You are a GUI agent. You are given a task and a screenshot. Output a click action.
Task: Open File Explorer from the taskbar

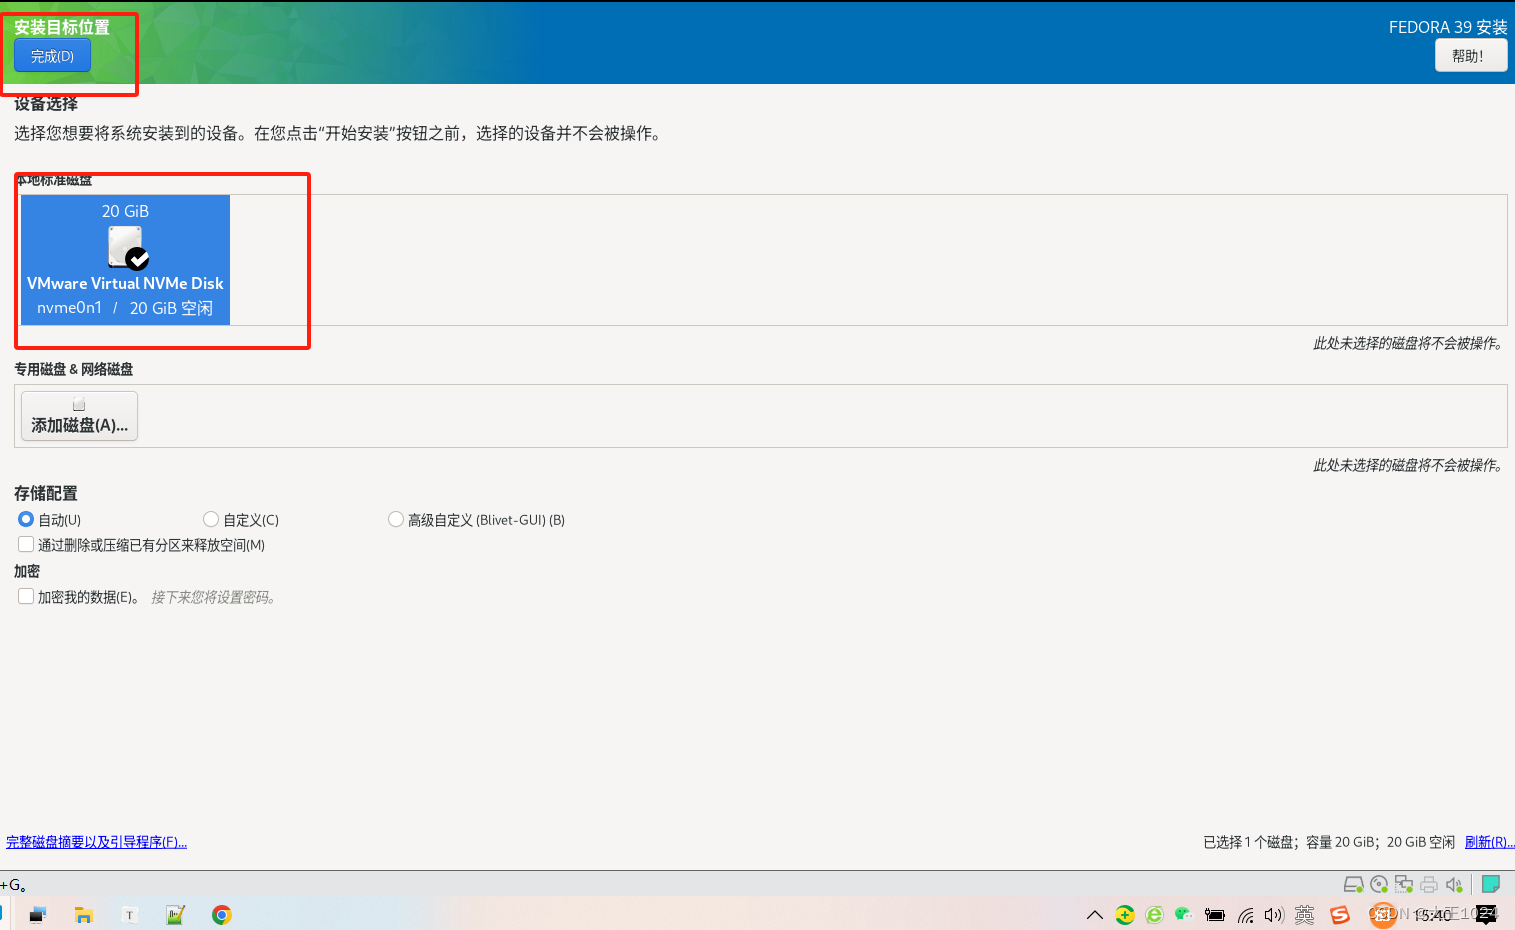pyautogui.click(x=84, y=914)
